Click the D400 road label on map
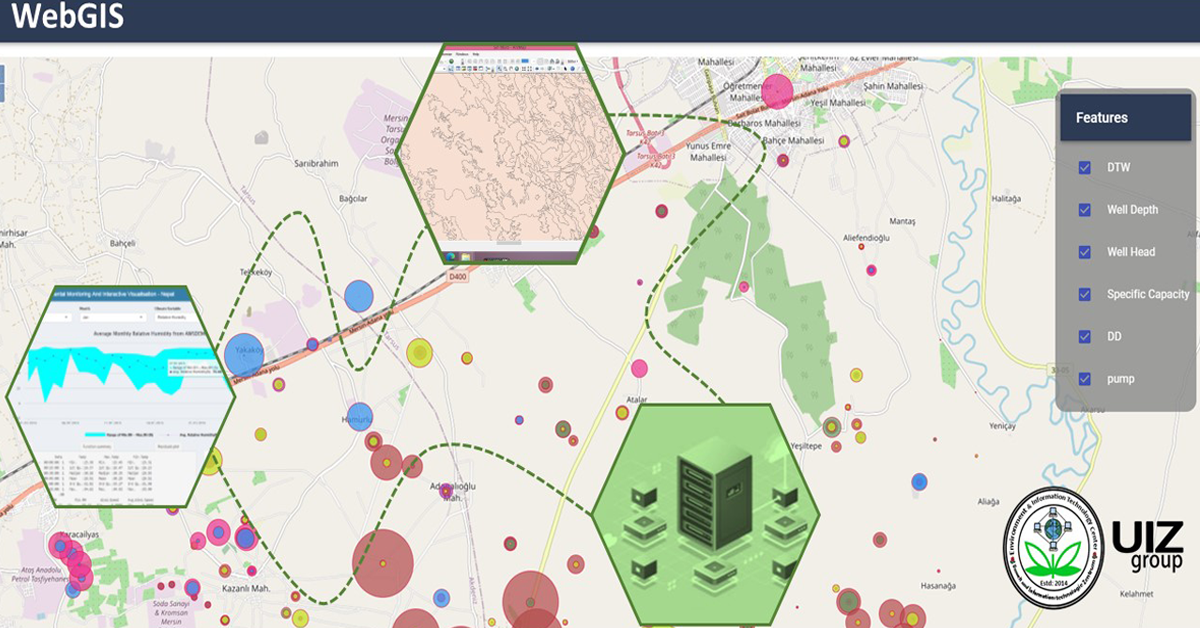This screenshot has height=628, width=1200. click(457, 276)
